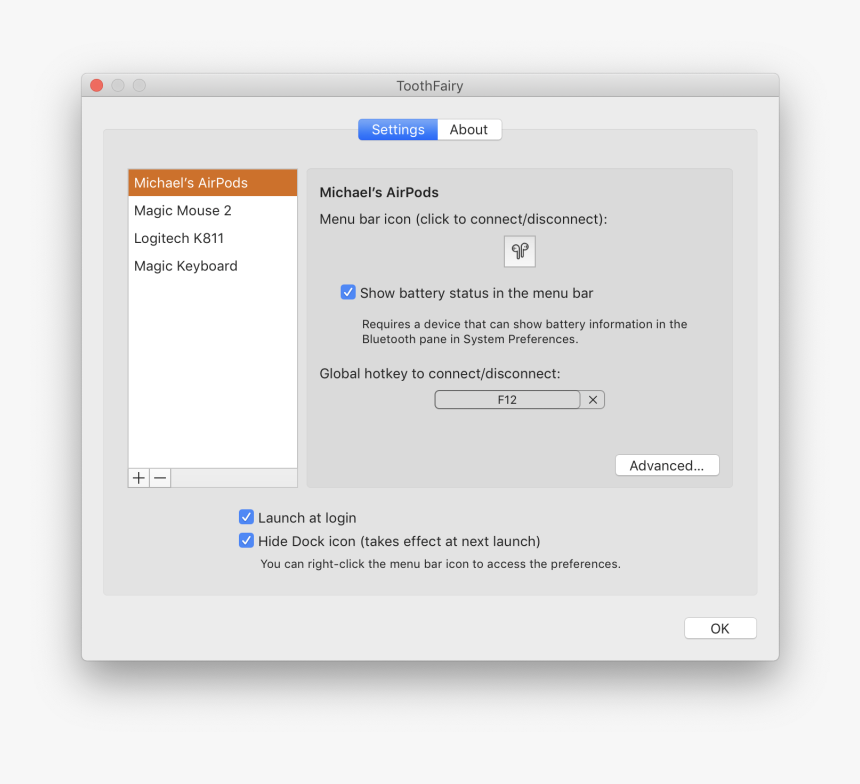
Task: Open the Advanced settings
Action: click(667, 465)
